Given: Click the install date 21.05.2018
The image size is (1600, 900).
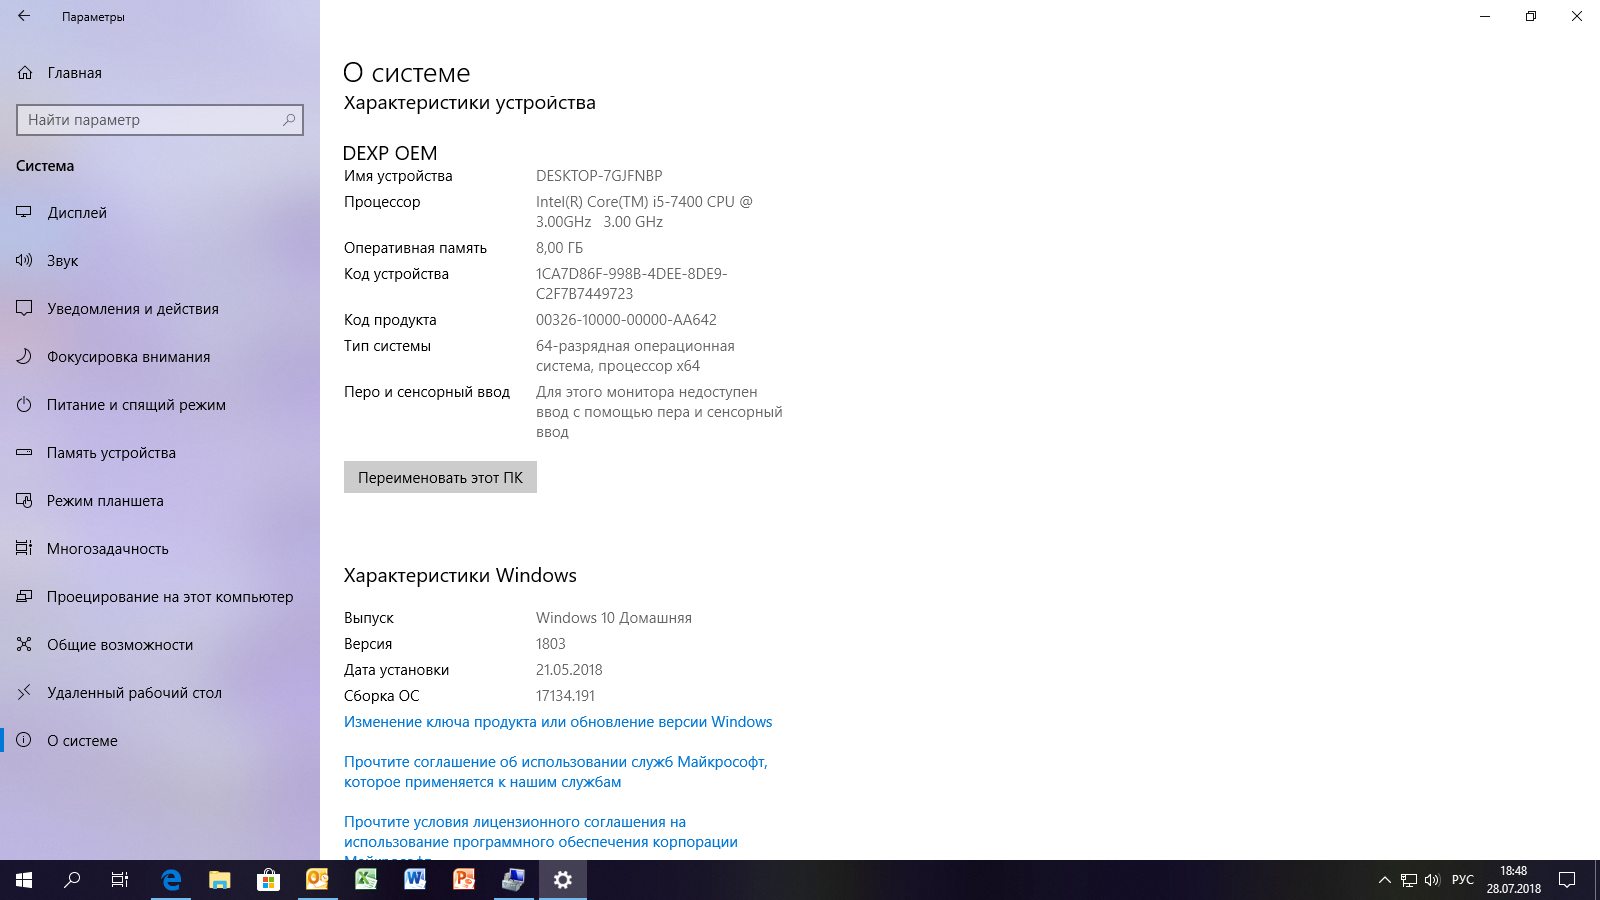Looking at the screenshot, I should (569, 670).
